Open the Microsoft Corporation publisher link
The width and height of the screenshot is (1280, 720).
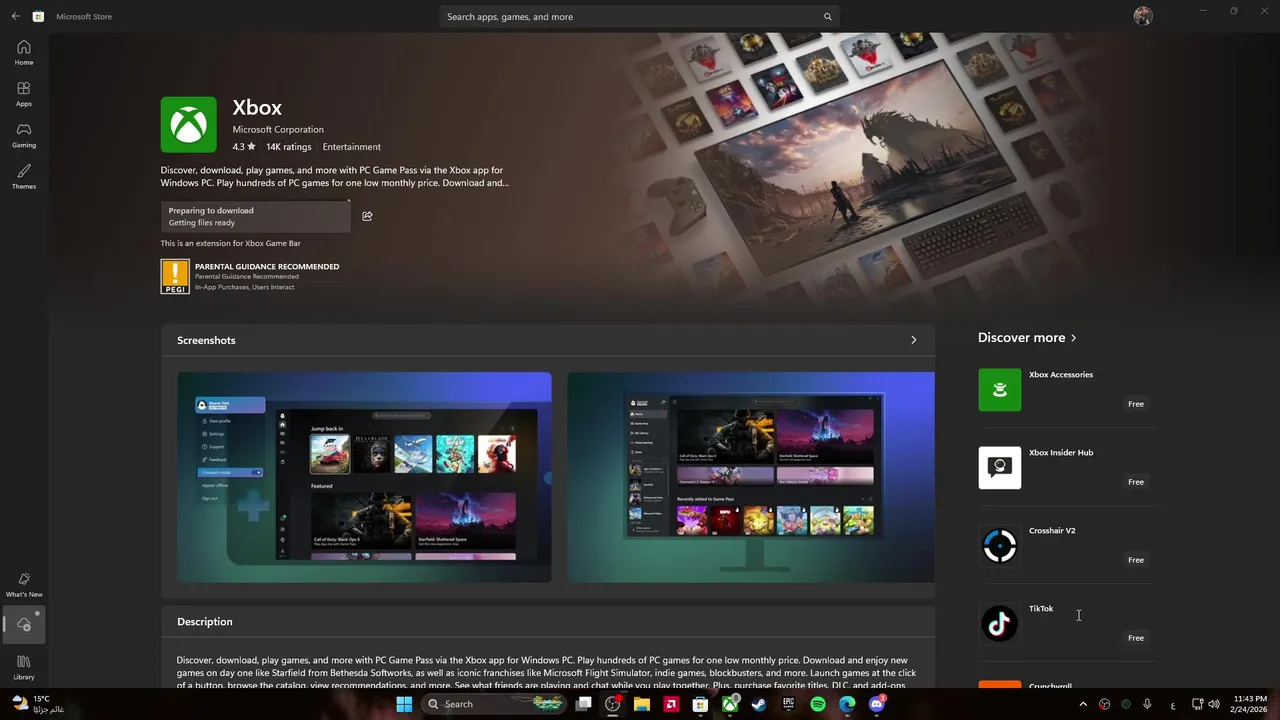278,130
